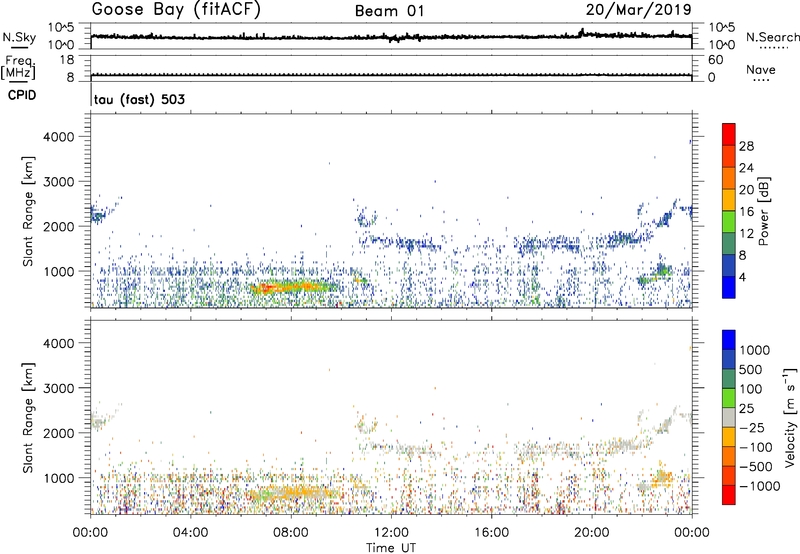The width and height of the screenshot is (800, 554).
Task: Click the '3000' tick in the velocity panel
Action: coord(59,388)
